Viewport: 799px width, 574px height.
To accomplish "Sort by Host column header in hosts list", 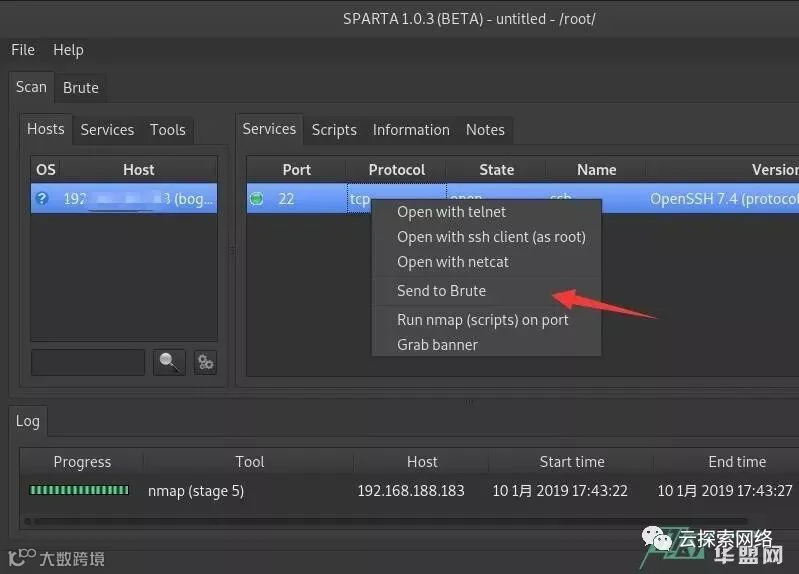I will click(139, 170).
